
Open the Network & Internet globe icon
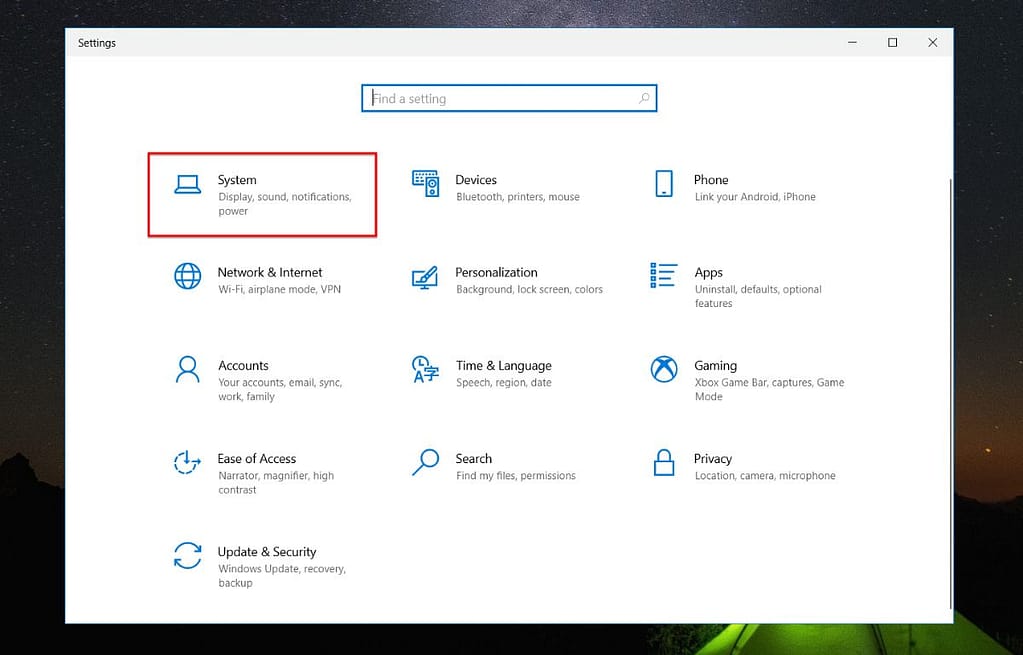(187, 276)
